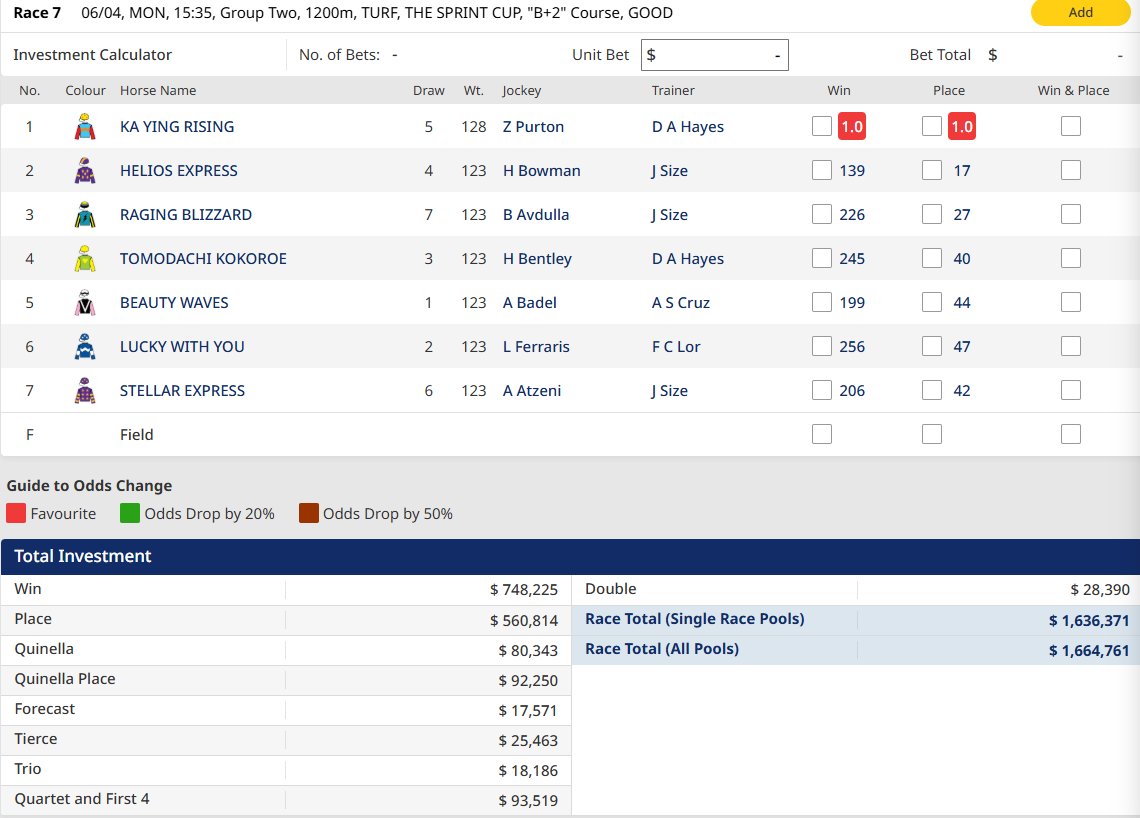The height and width of the screenshot is (818, 1140).
Task: Open STELLAR EXPRESS horse details
Action: pos(182,391)
